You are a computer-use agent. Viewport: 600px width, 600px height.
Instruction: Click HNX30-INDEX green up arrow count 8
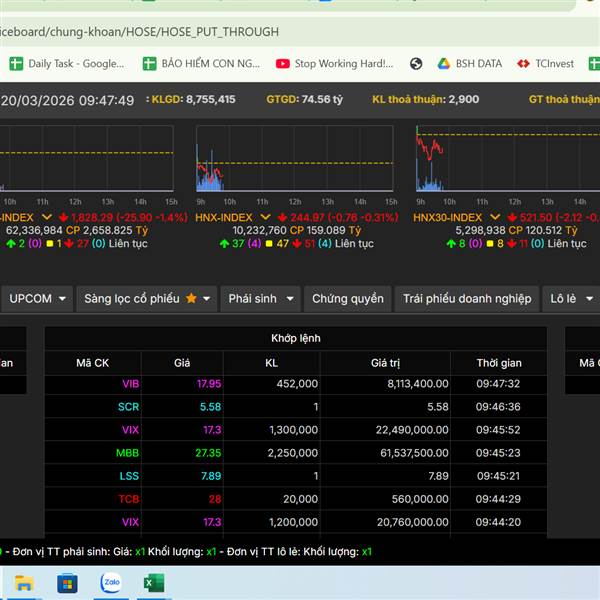(456, 243)
